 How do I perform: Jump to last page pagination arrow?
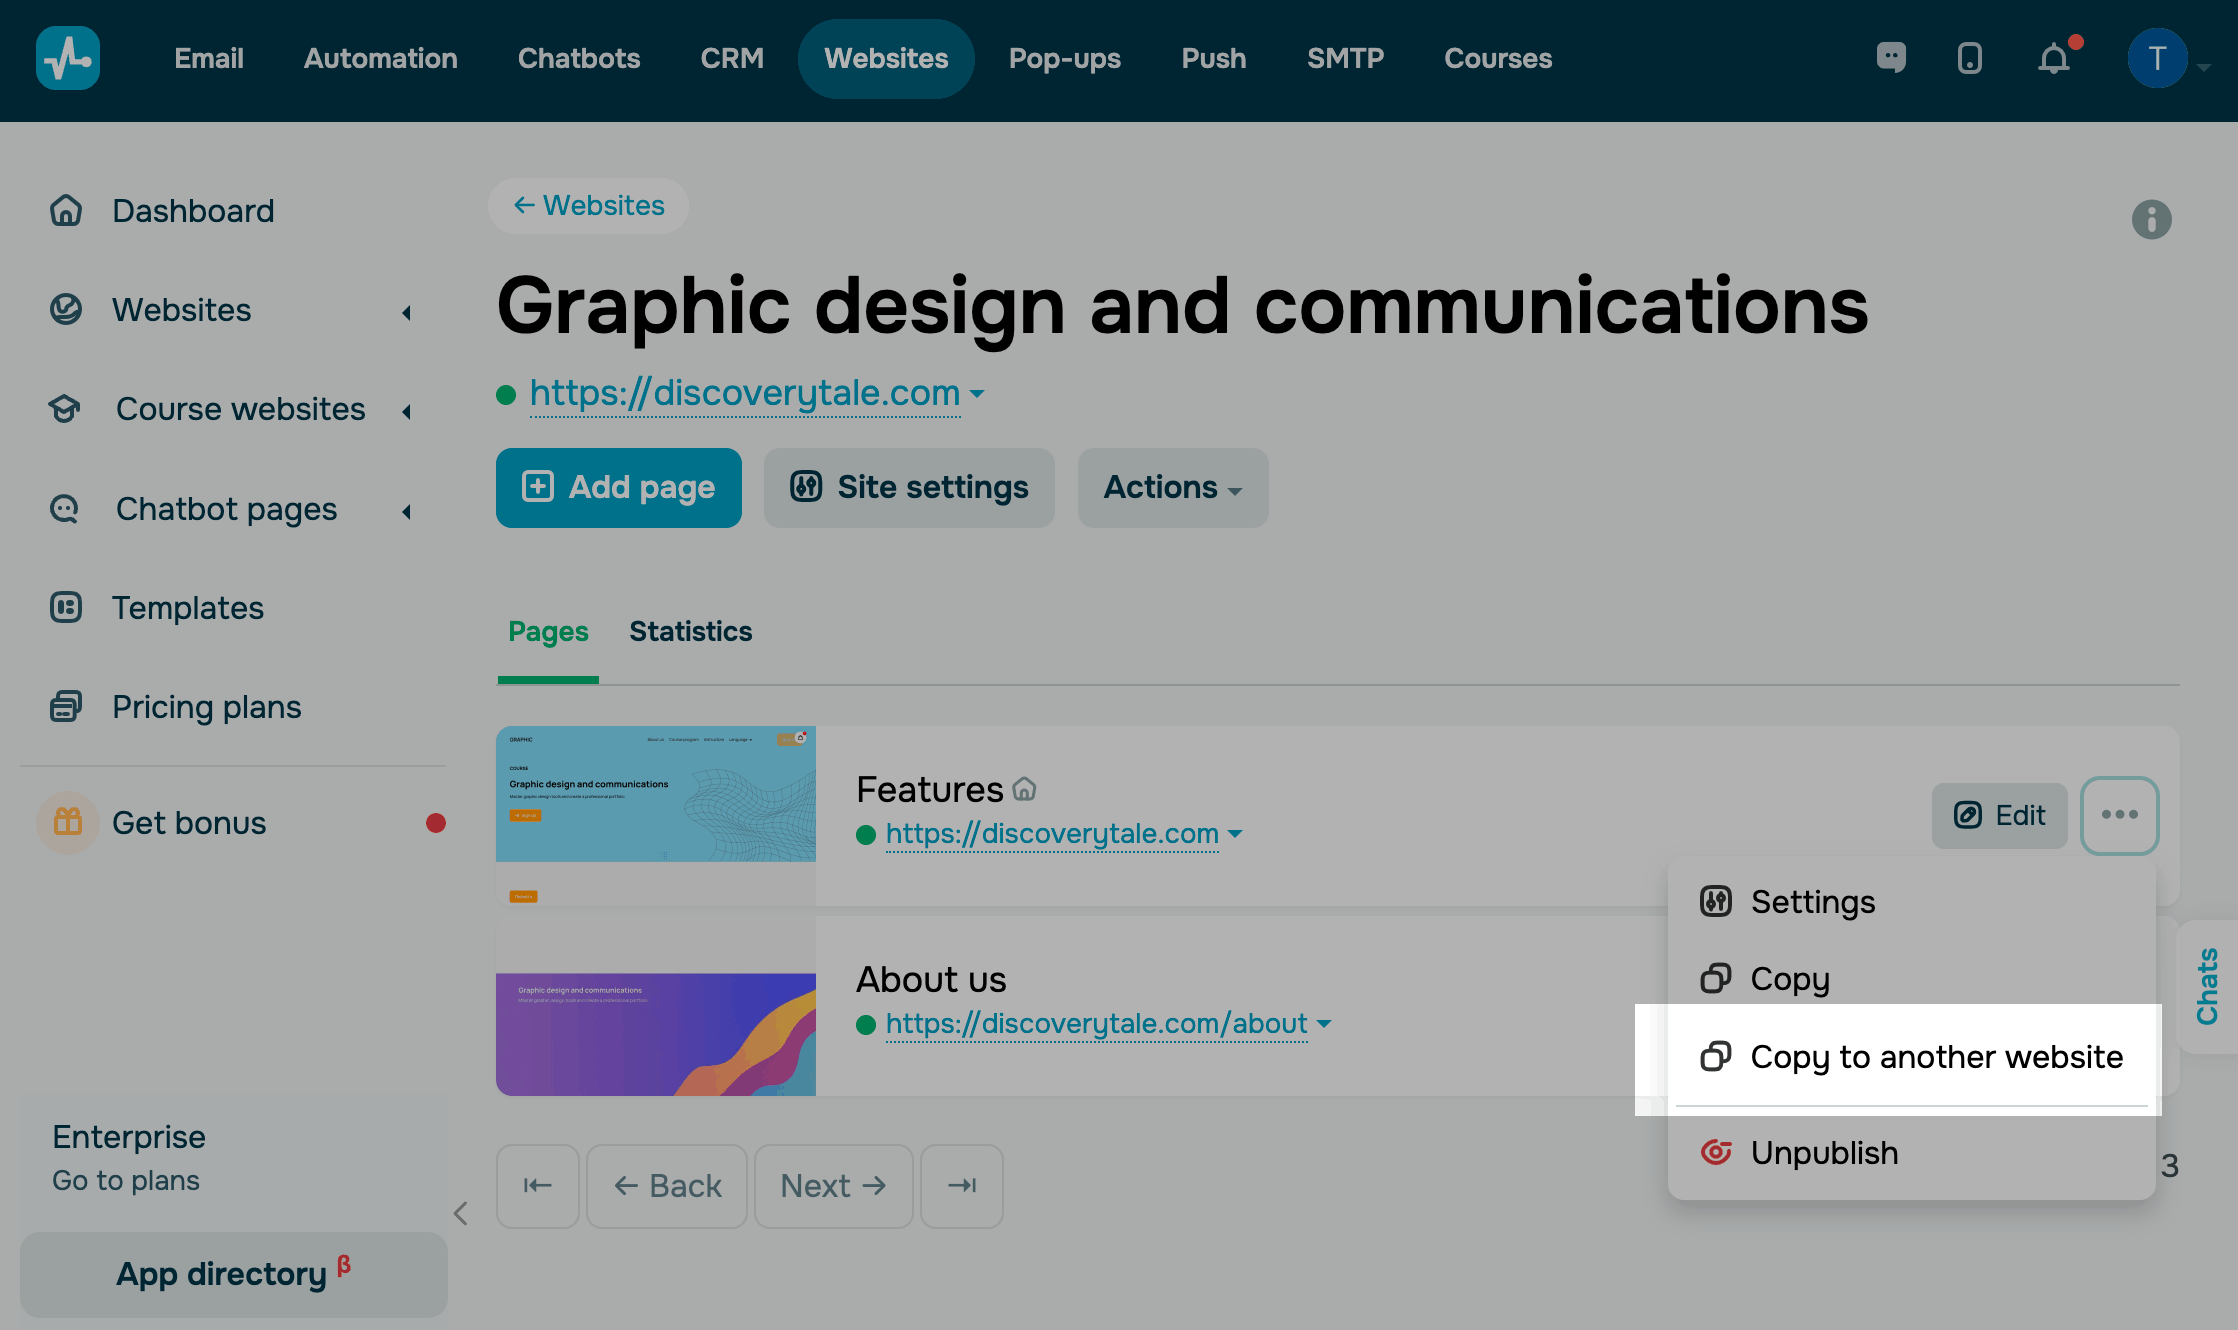point(962,1186)
